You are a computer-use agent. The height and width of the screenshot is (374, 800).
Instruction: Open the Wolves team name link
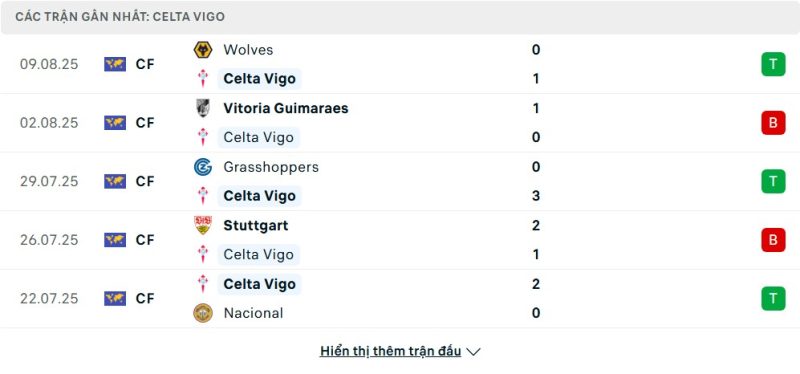[x=248, y=50]
